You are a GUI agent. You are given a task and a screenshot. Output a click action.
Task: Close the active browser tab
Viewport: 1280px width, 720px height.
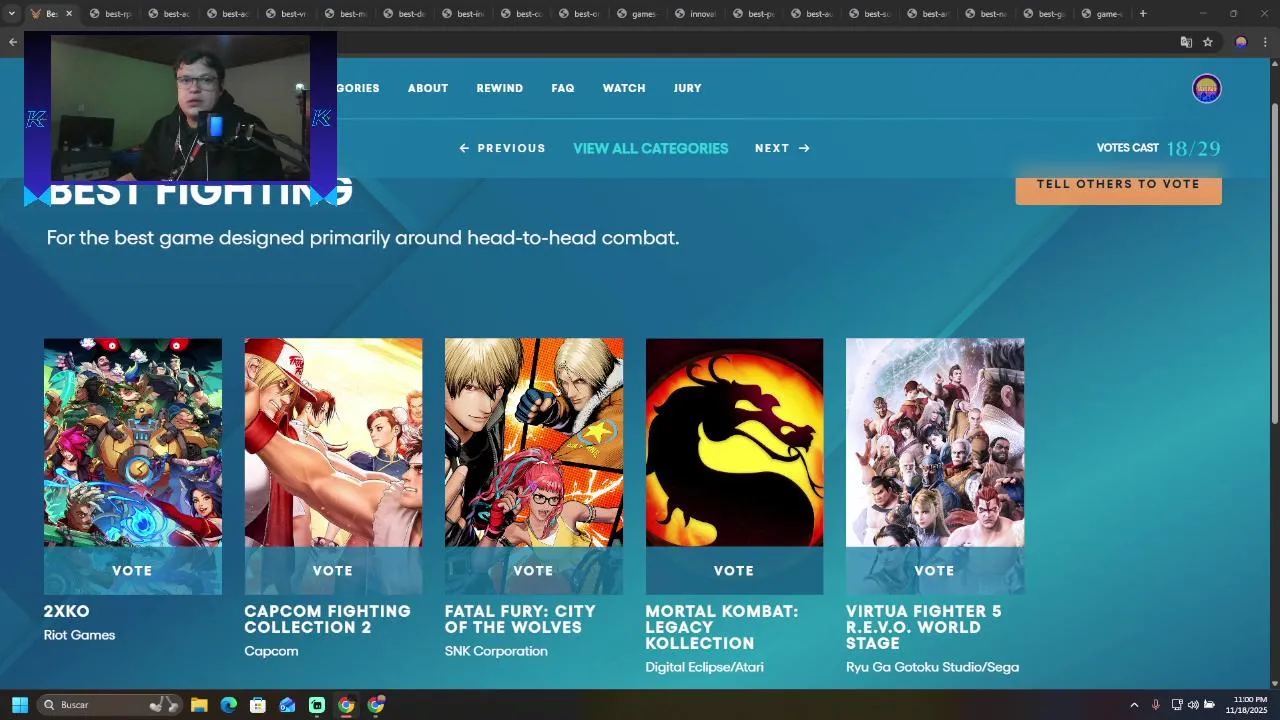pyautogui.click(x=69, y=14)
